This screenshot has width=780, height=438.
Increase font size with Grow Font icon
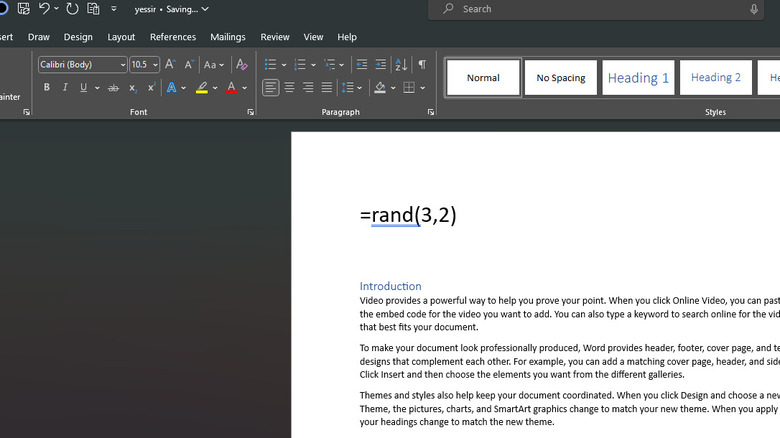coord(170,65)
